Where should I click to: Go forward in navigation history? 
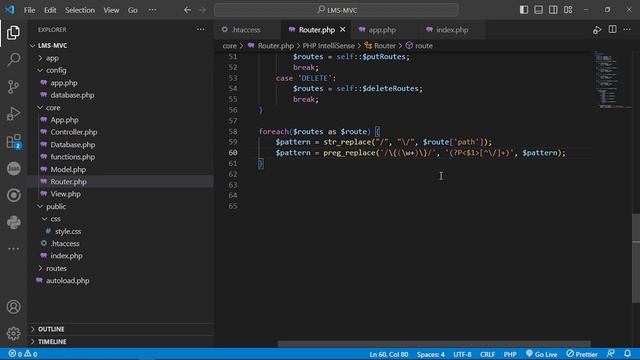(202, 10)
